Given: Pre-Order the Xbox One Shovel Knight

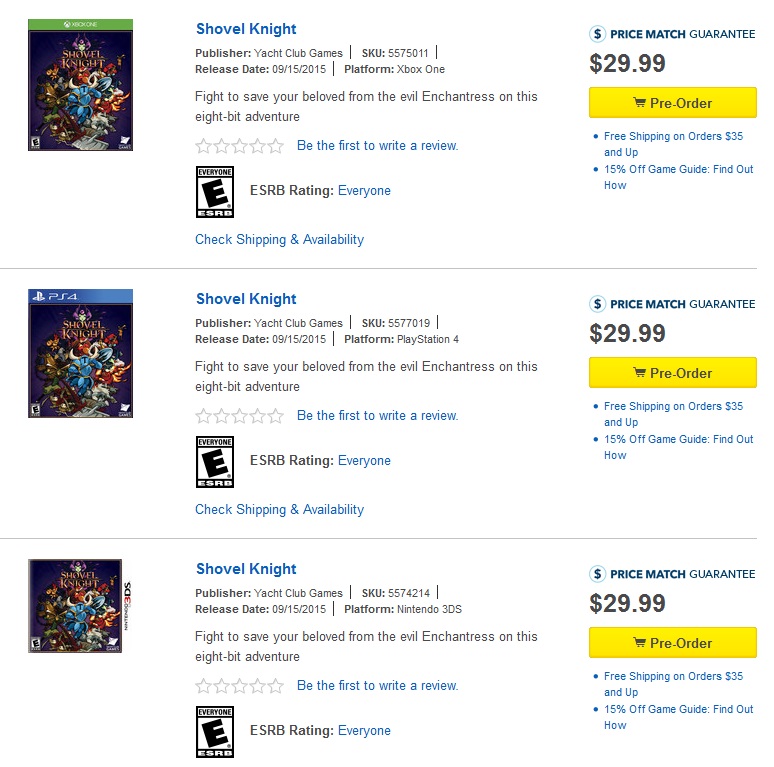Looking at the screenshot, I should (672, 103).
